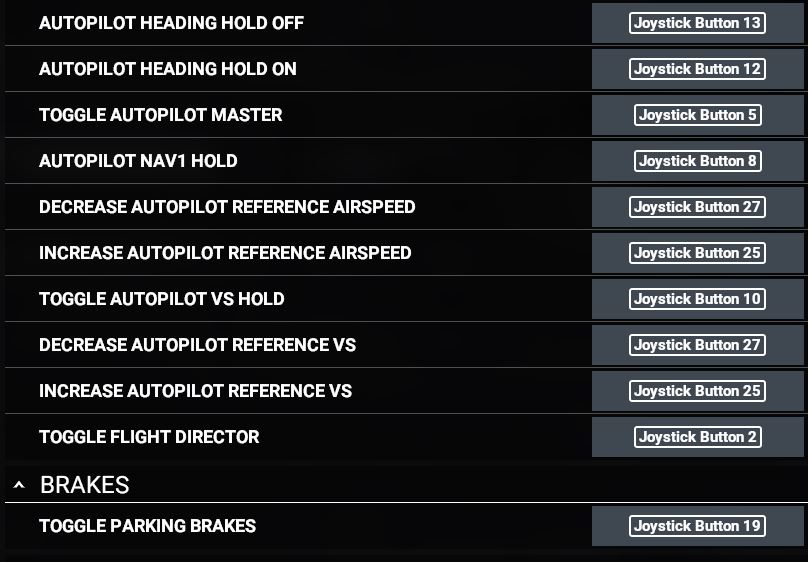Click Joystick Button 13 binding for Heading Hold Off
This screenshot has width=808, height=562.
pos(697,23)
